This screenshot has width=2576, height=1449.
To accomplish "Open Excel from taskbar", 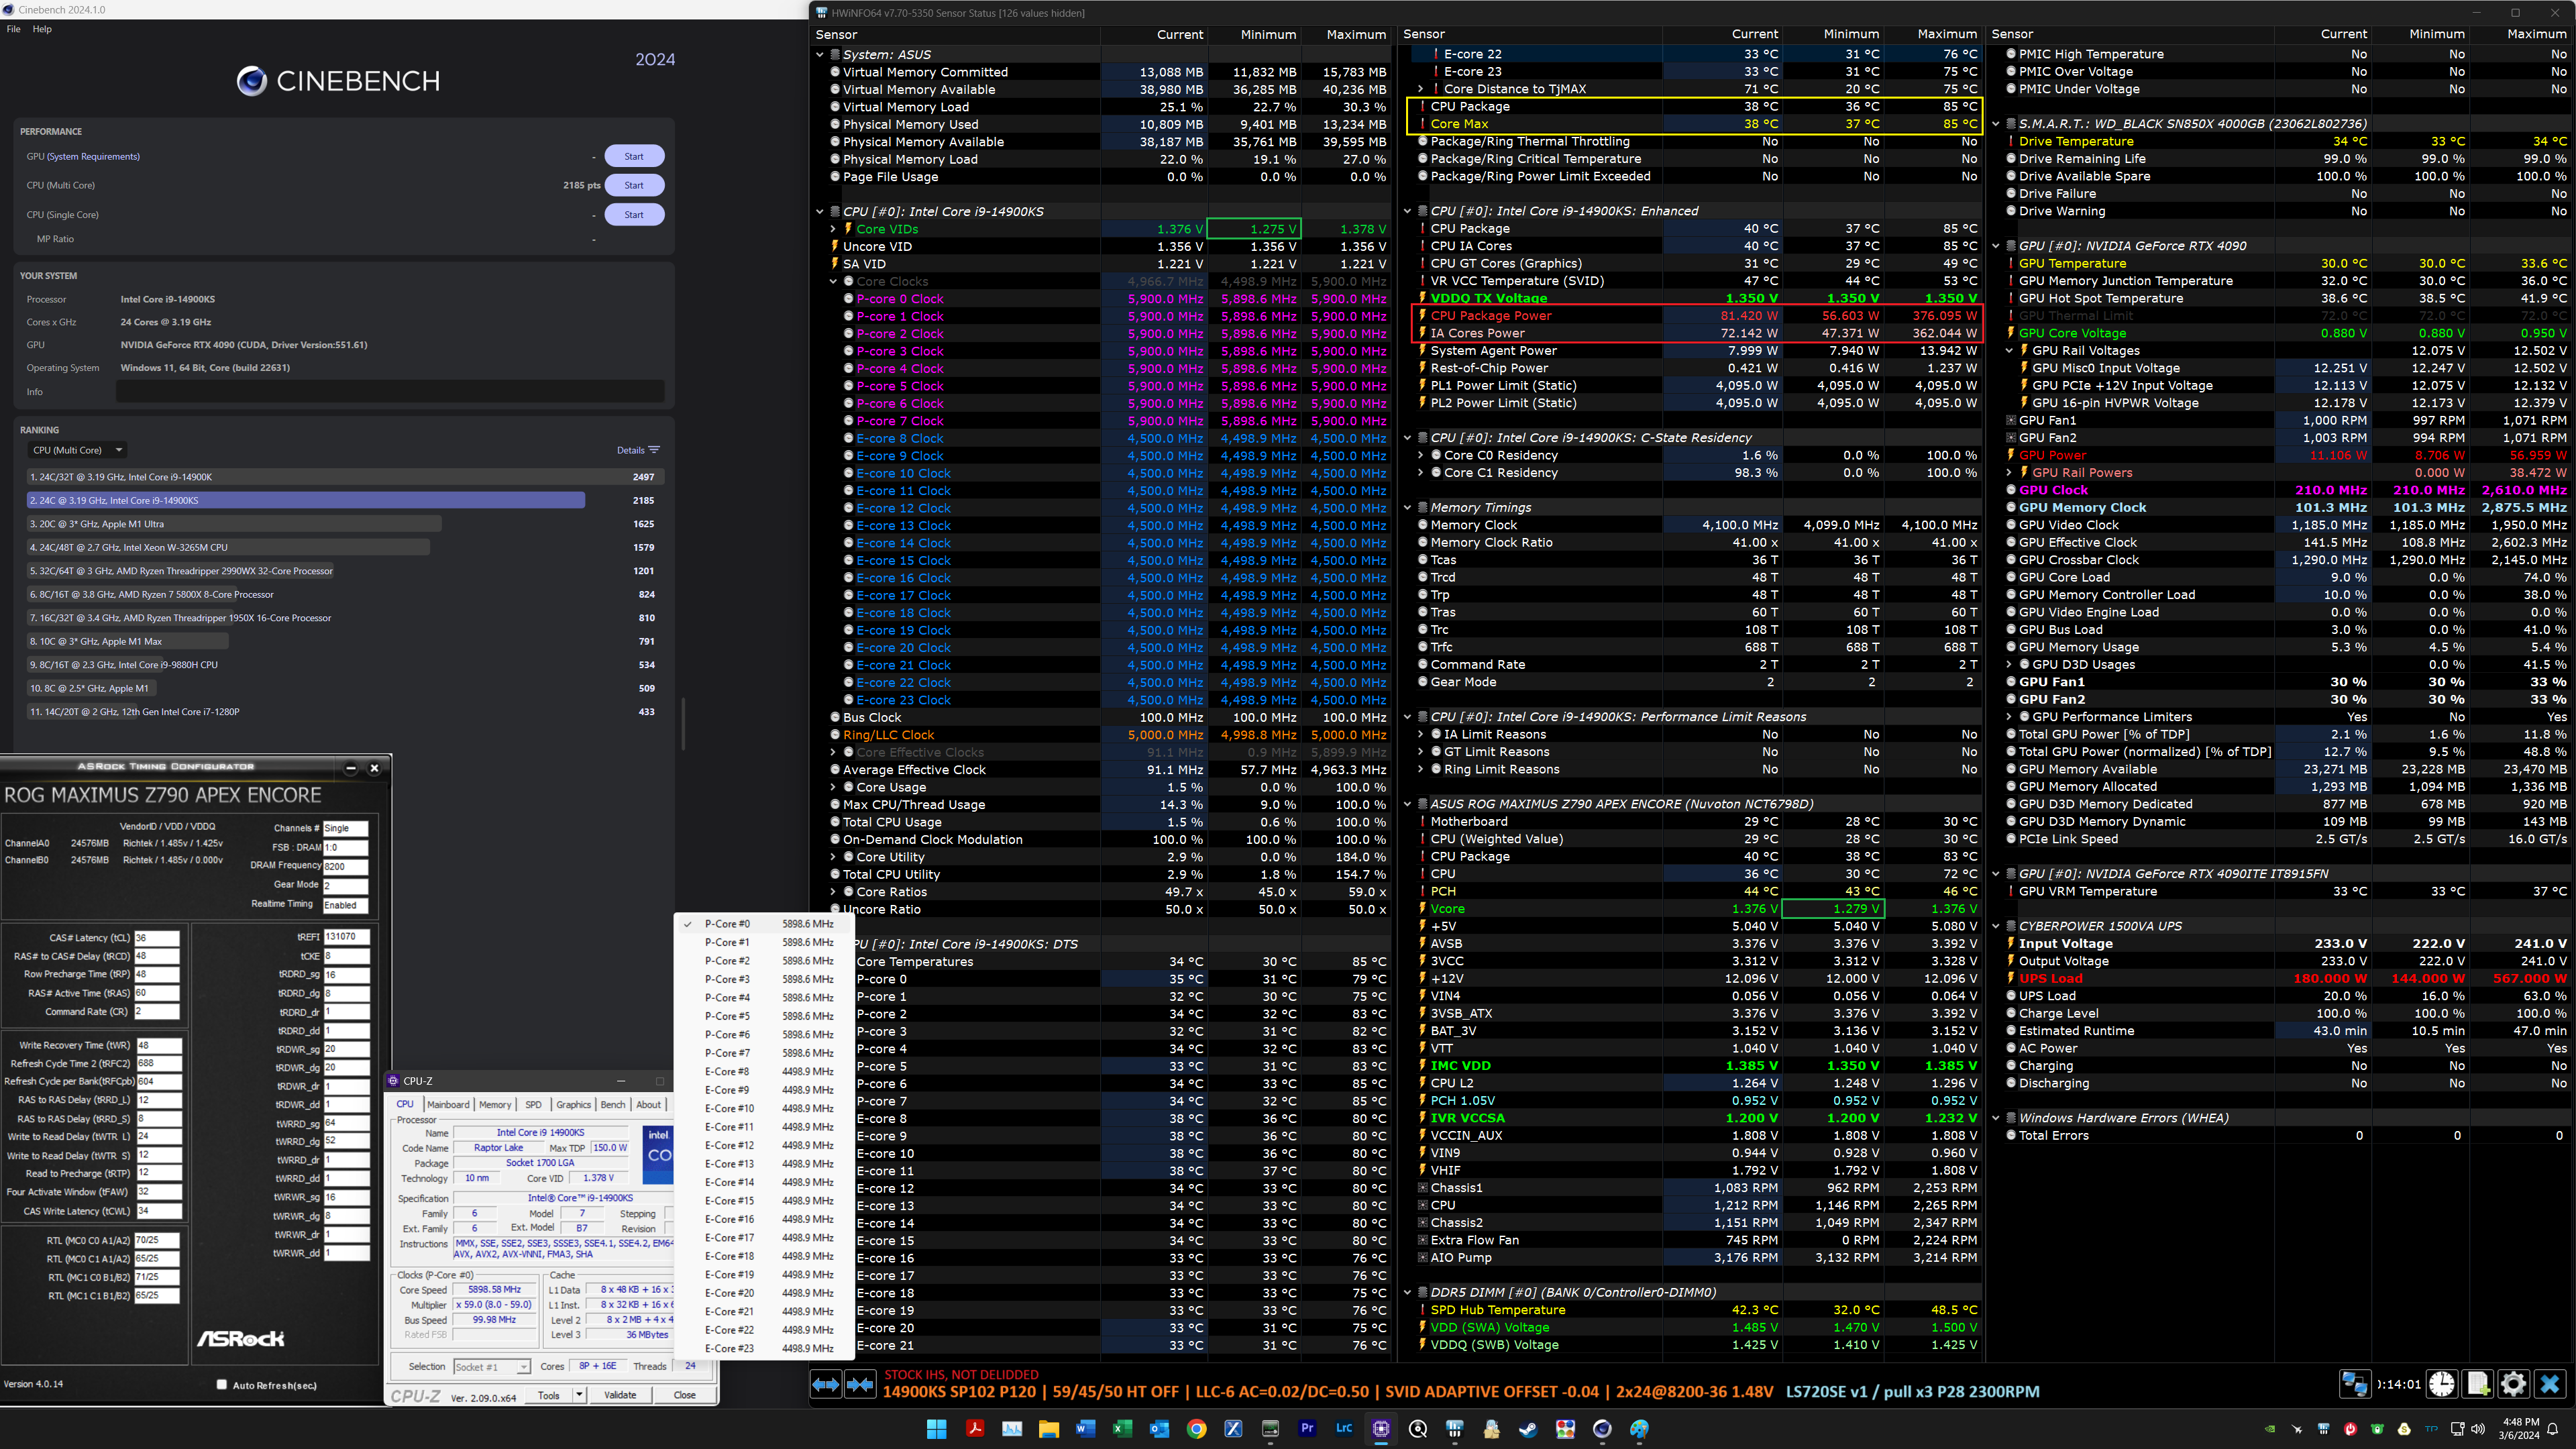I will click(x=1122, y=1428).
